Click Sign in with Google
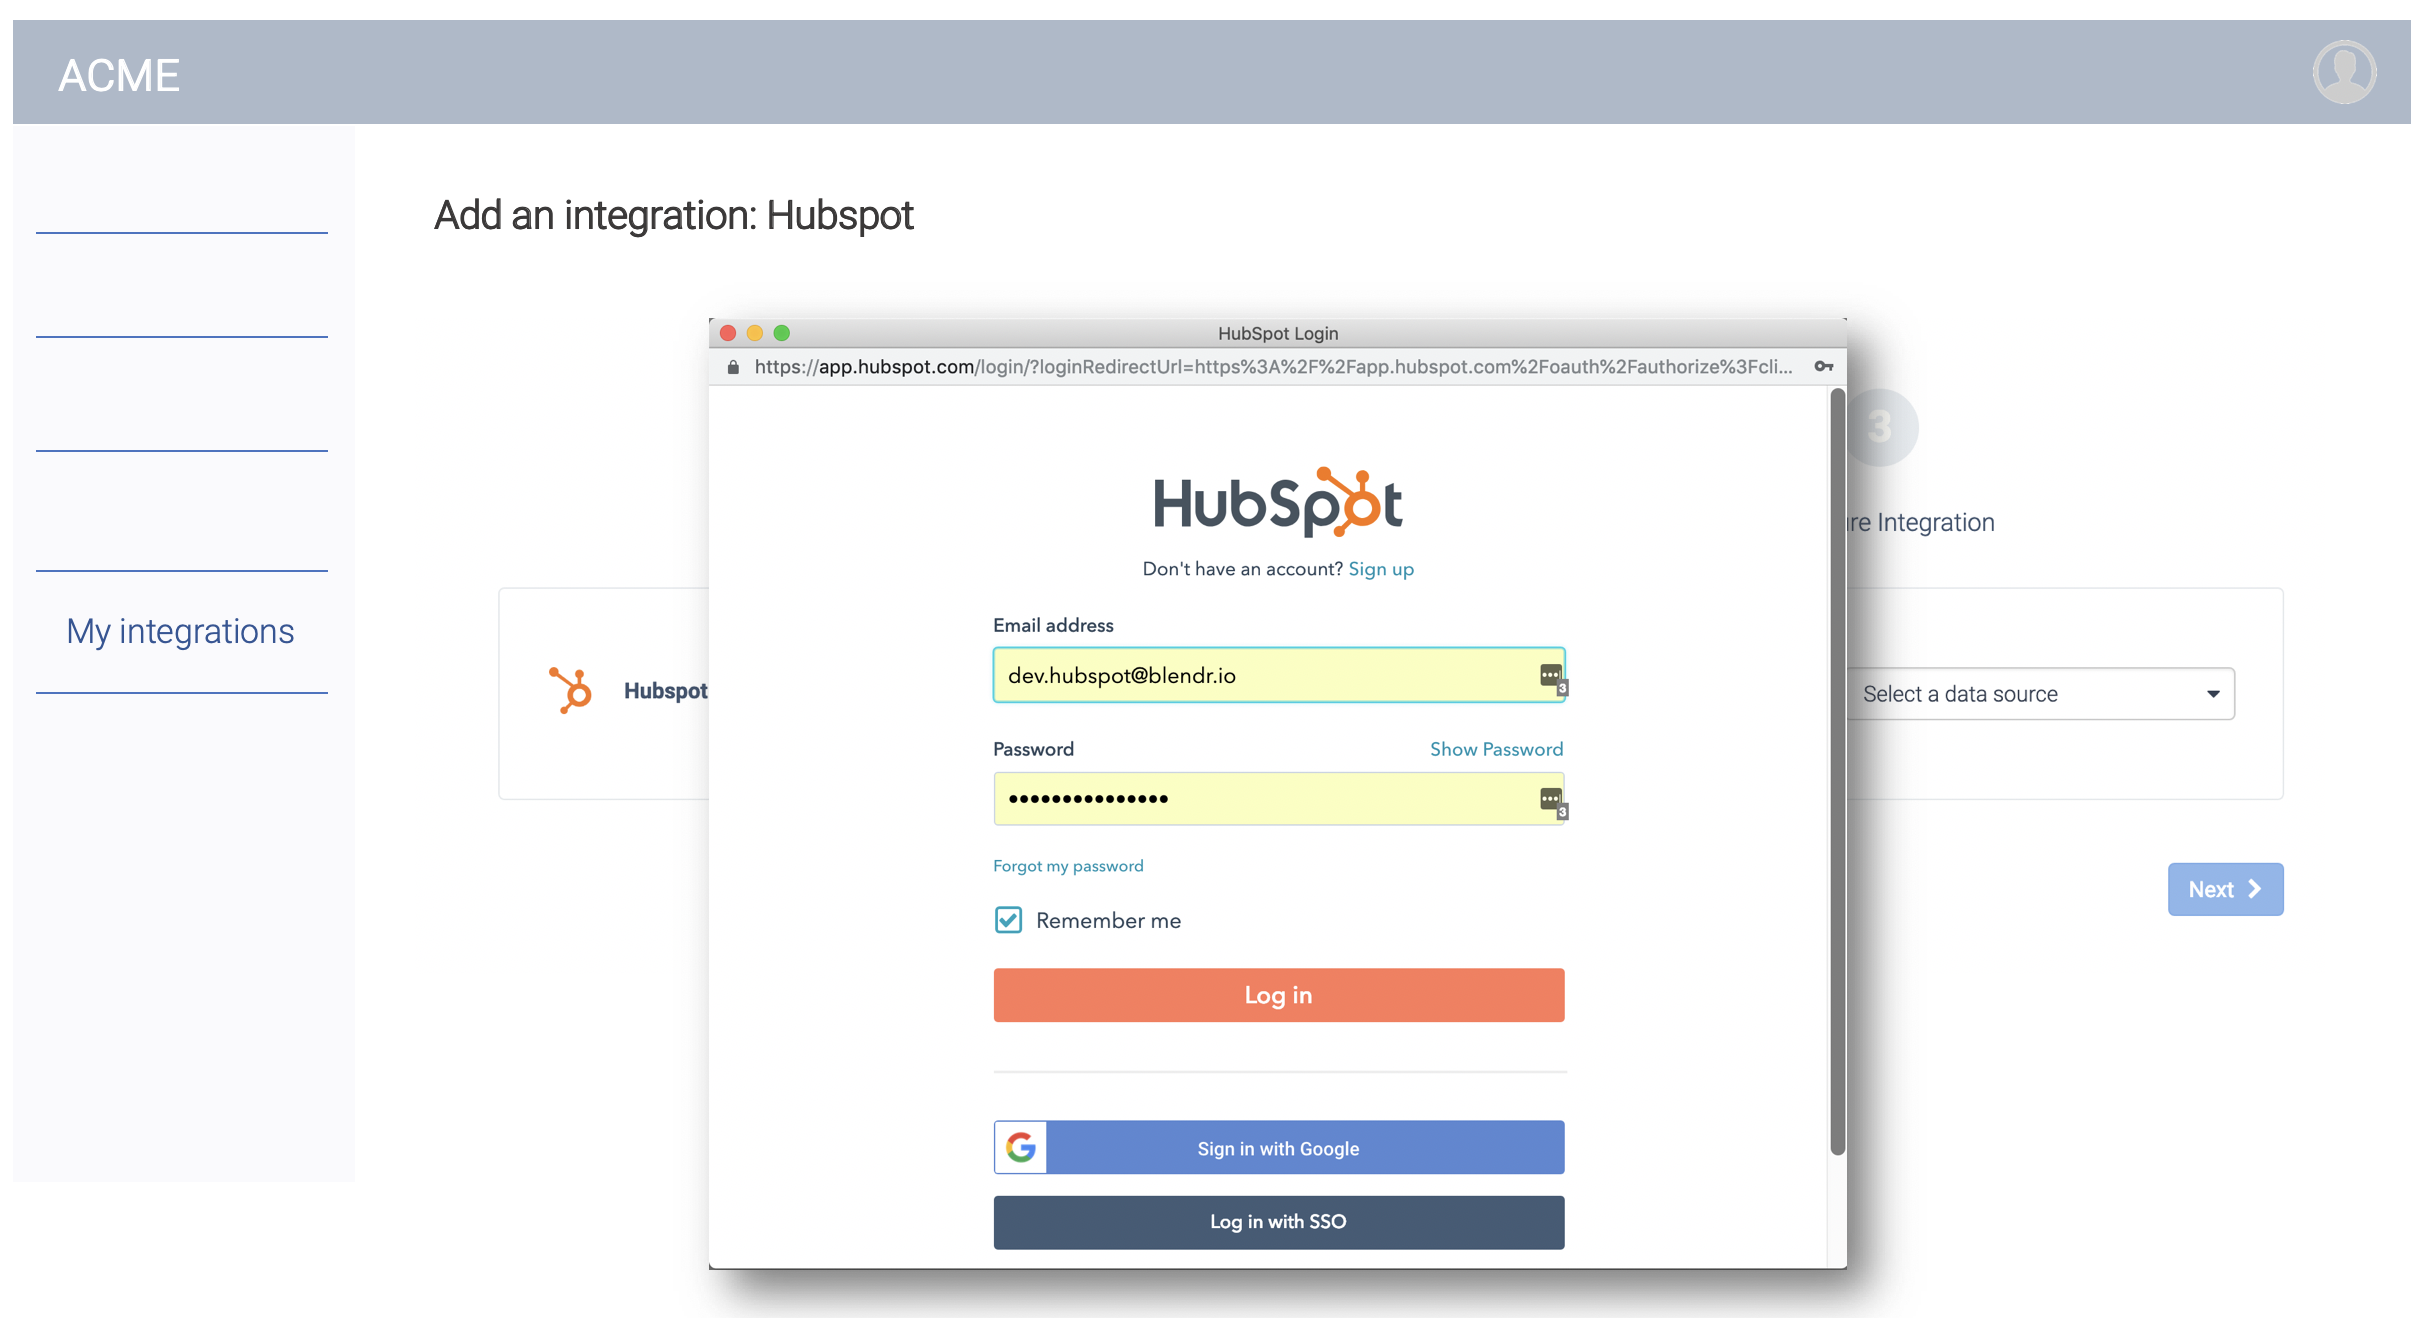The width and height of the screenshot is (2430, 1318). 1278,1147
